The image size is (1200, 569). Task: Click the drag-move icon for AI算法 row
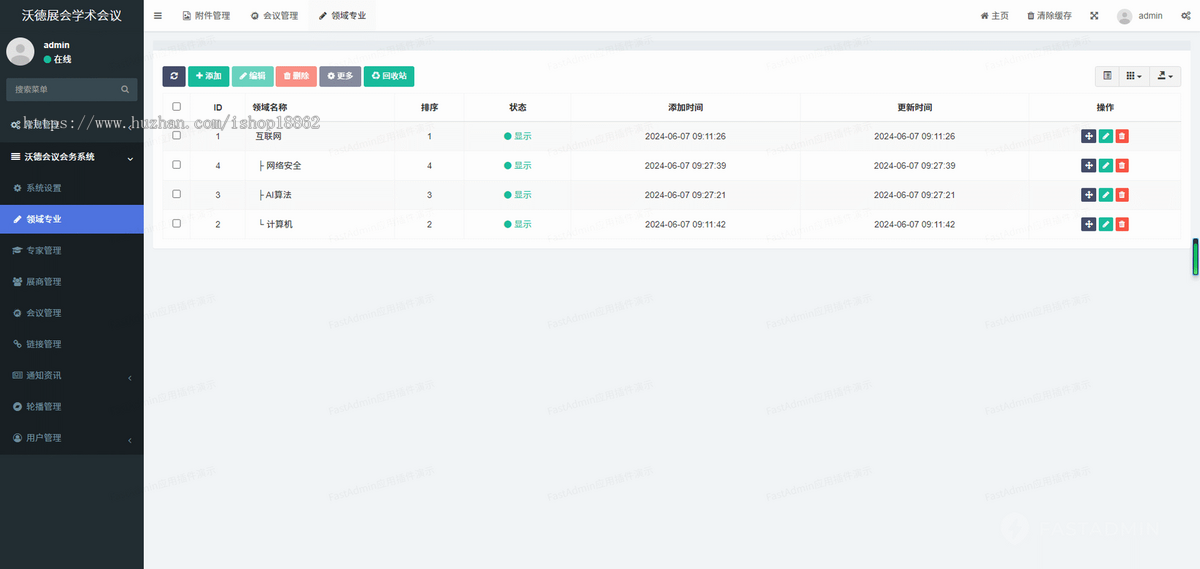tap(1088, 195)
